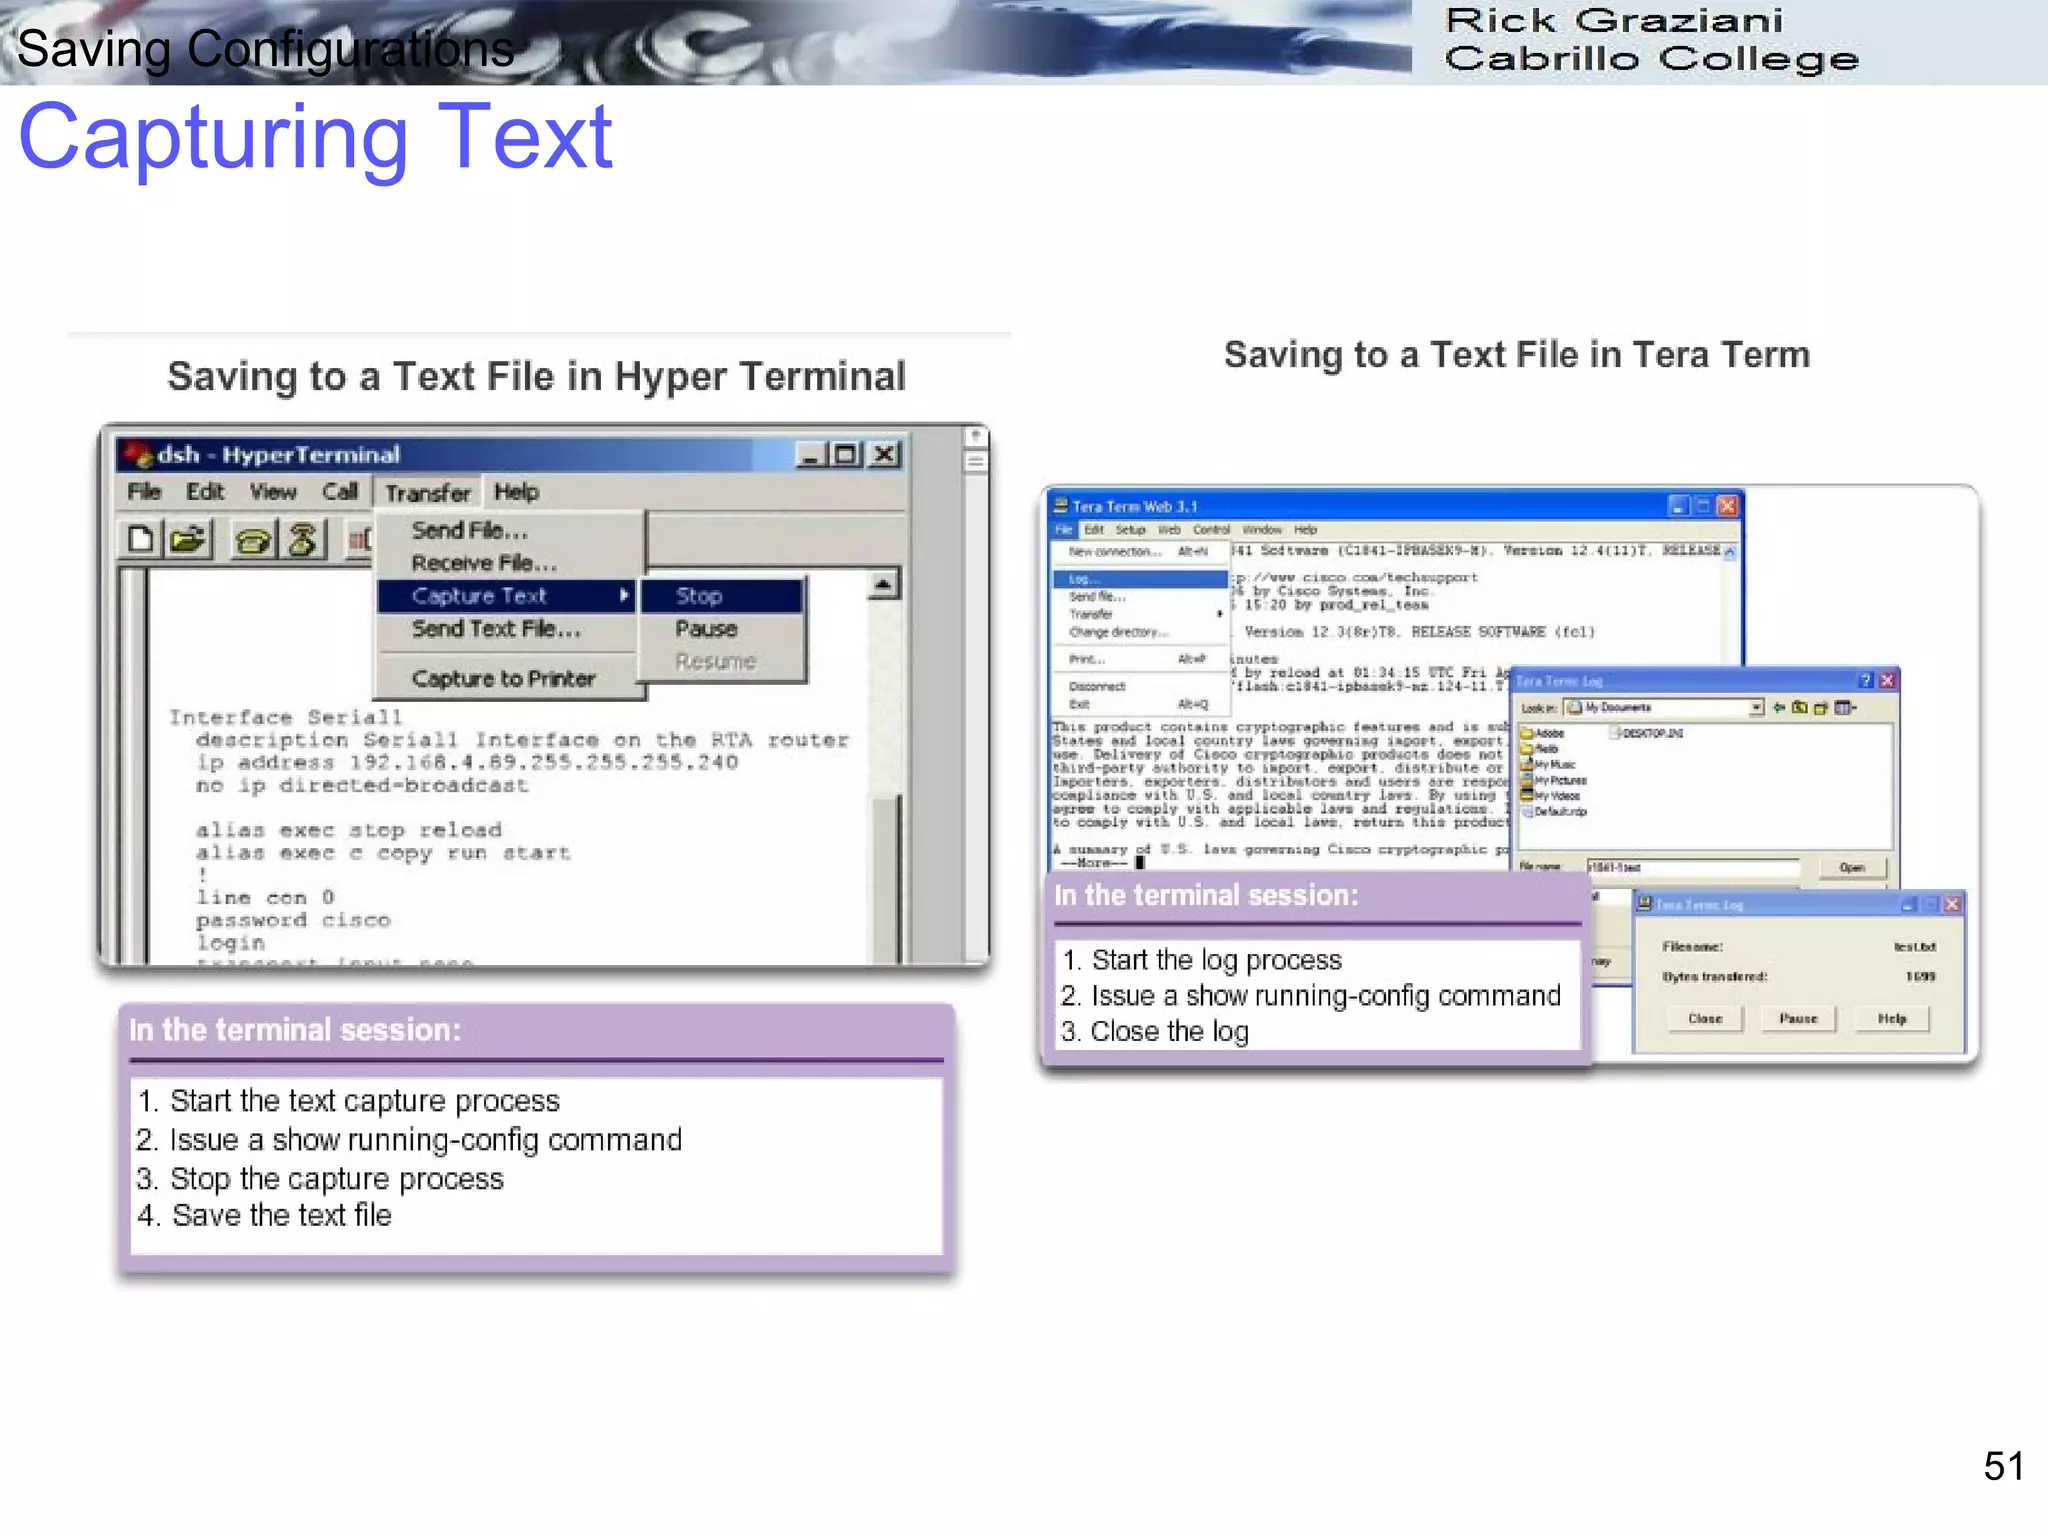
Task: Select the DESKTOP.INI file in file list
Action: [x=1647, y=733]
